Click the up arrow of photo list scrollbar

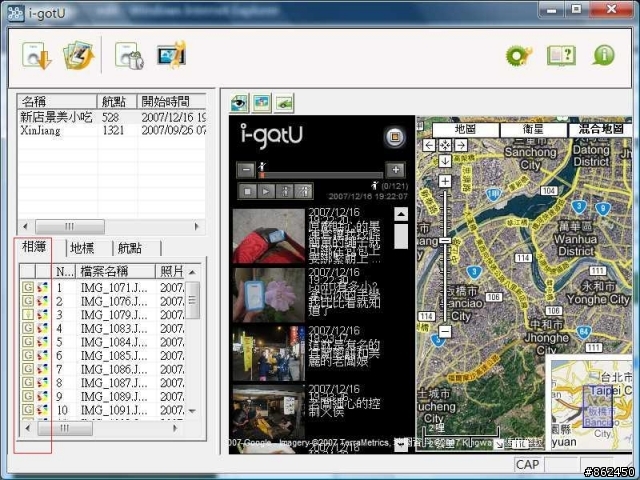tap(192, 272)
